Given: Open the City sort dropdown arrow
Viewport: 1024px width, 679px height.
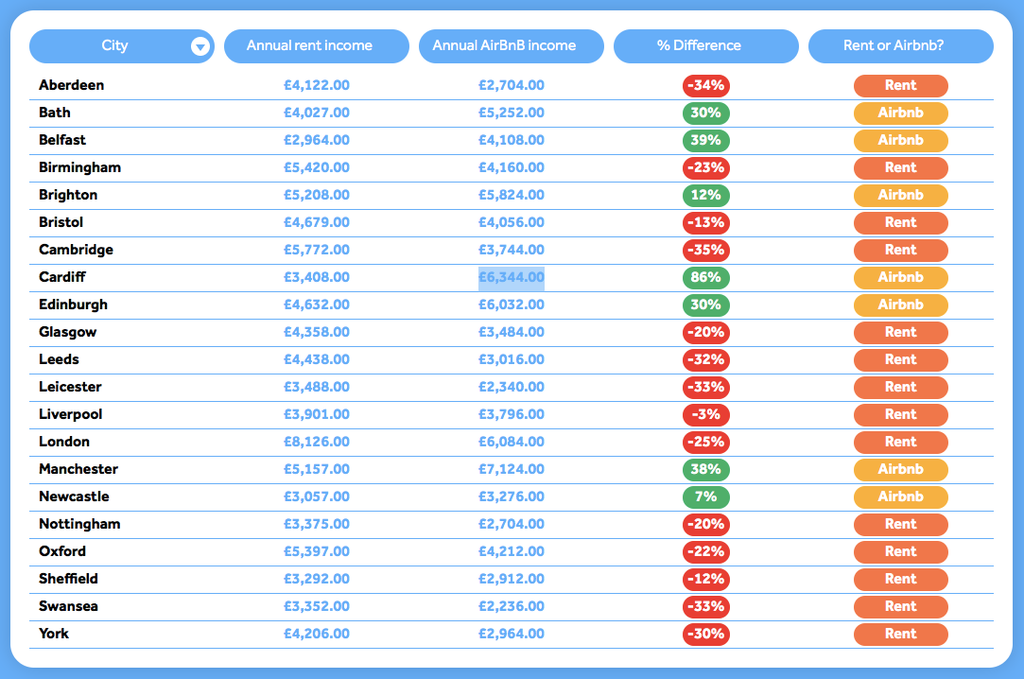Looking at the screenshot, I should [200, 46].
